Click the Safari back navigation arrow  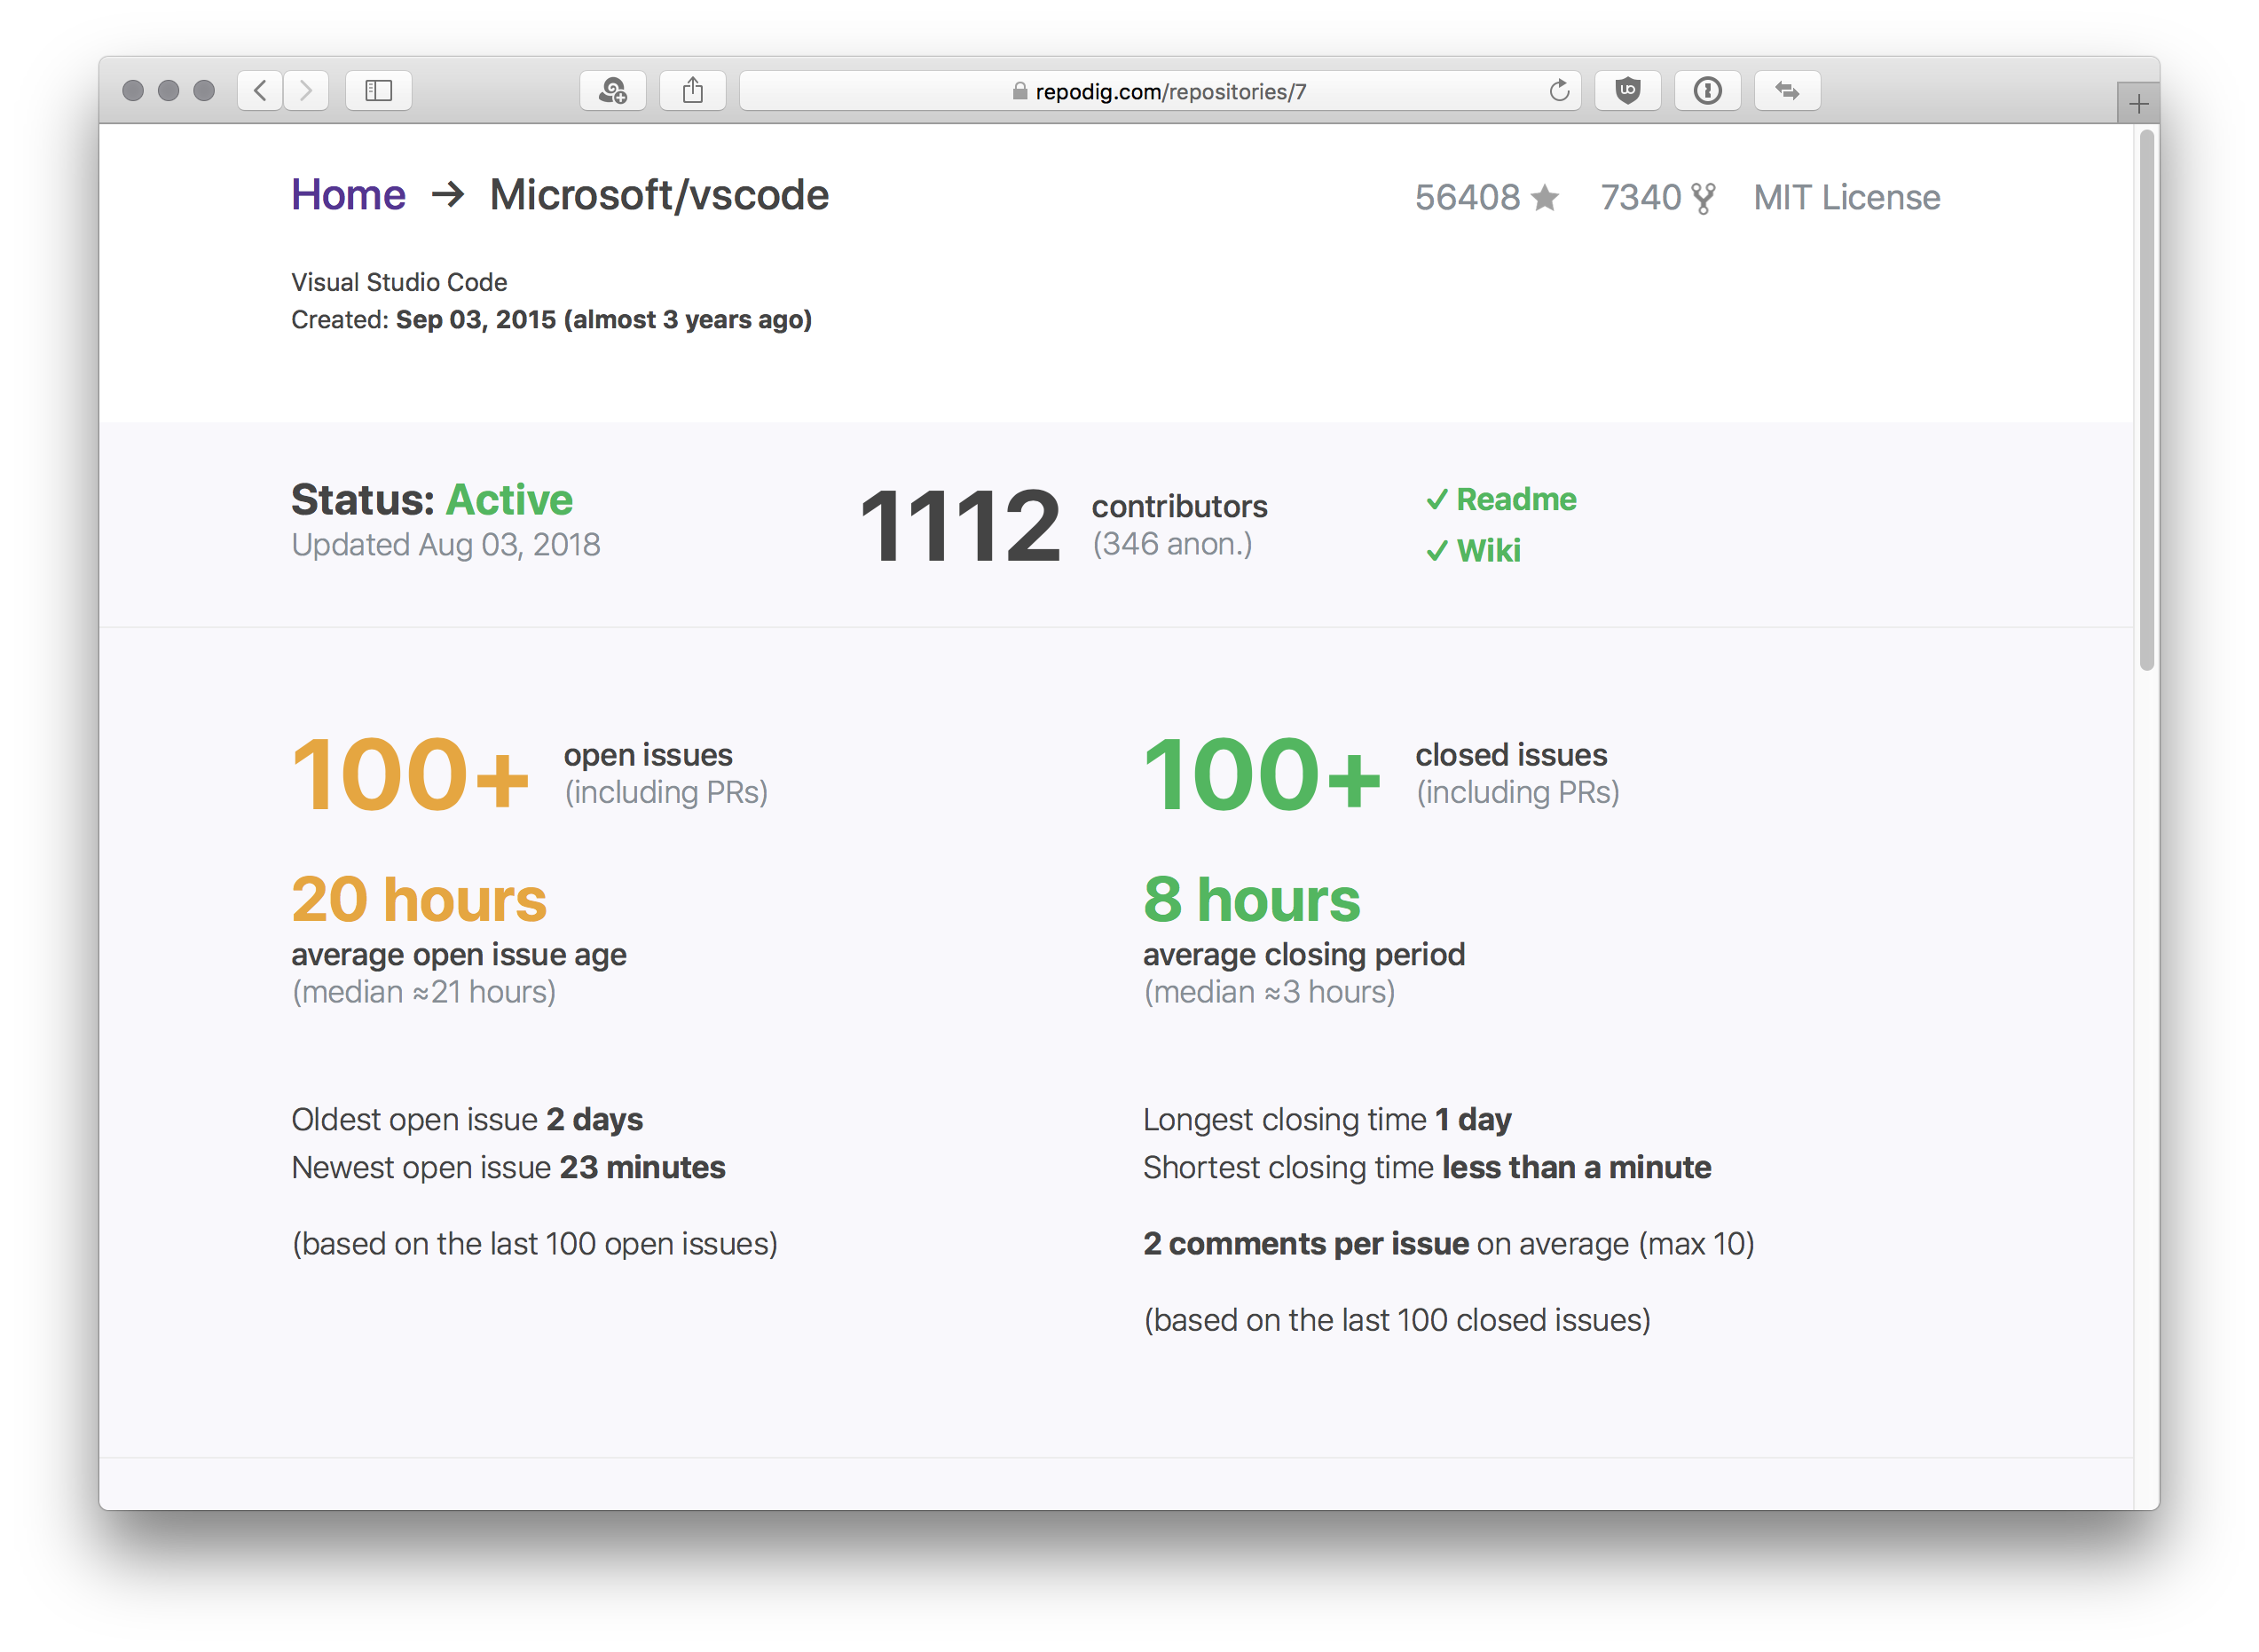260,91
